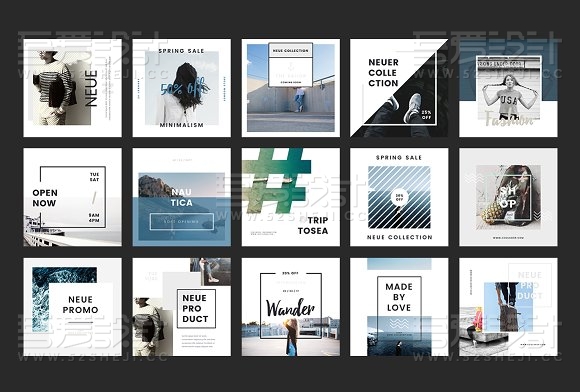
Task: Select the Neue Promo ocean template
Action: tap(72, 307)
